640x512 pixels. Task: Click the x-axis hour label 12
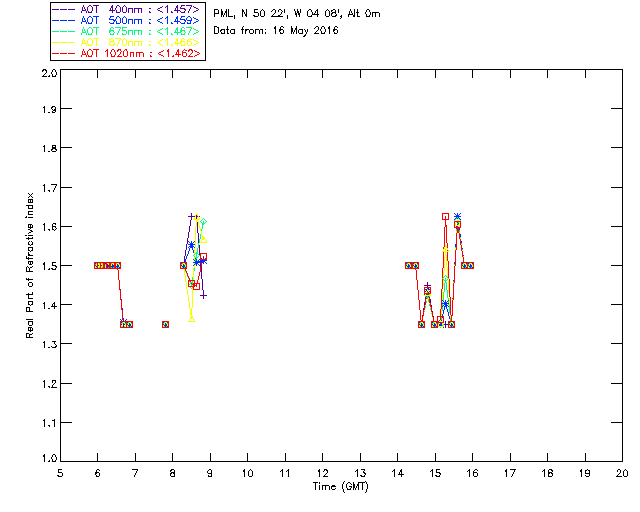tap(322, 473)
